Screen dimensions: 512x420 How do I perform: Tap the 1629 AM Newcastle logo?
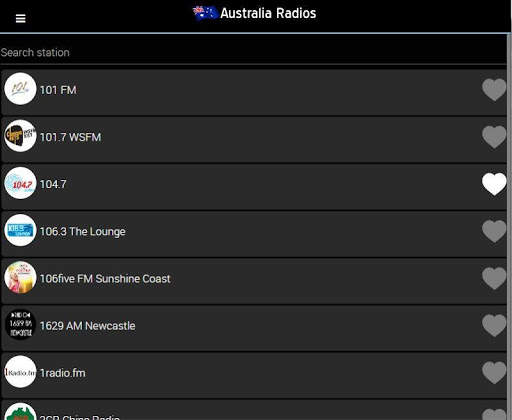click(20, 324)
